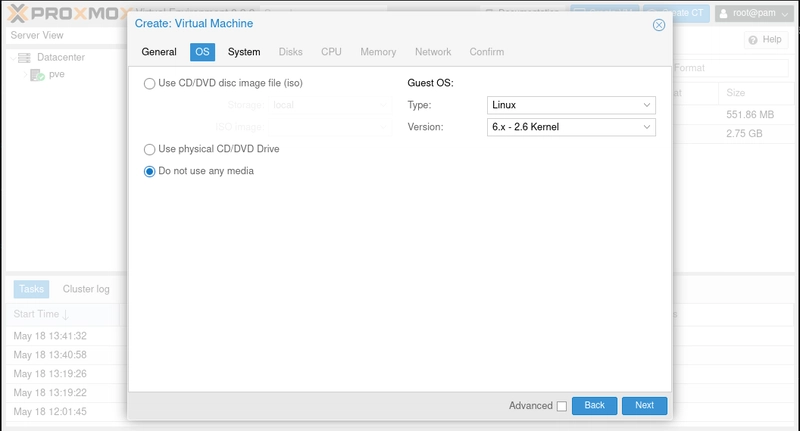Expand the root@pam user menu
The width and height of the screenshot is (800, 431).
tap(785, 13)
